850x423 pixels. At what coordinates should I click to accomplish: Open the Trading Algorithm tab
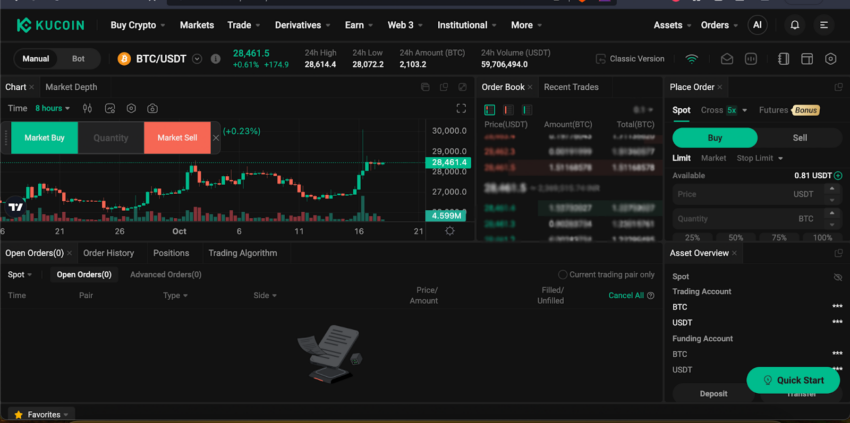[242, 253]
